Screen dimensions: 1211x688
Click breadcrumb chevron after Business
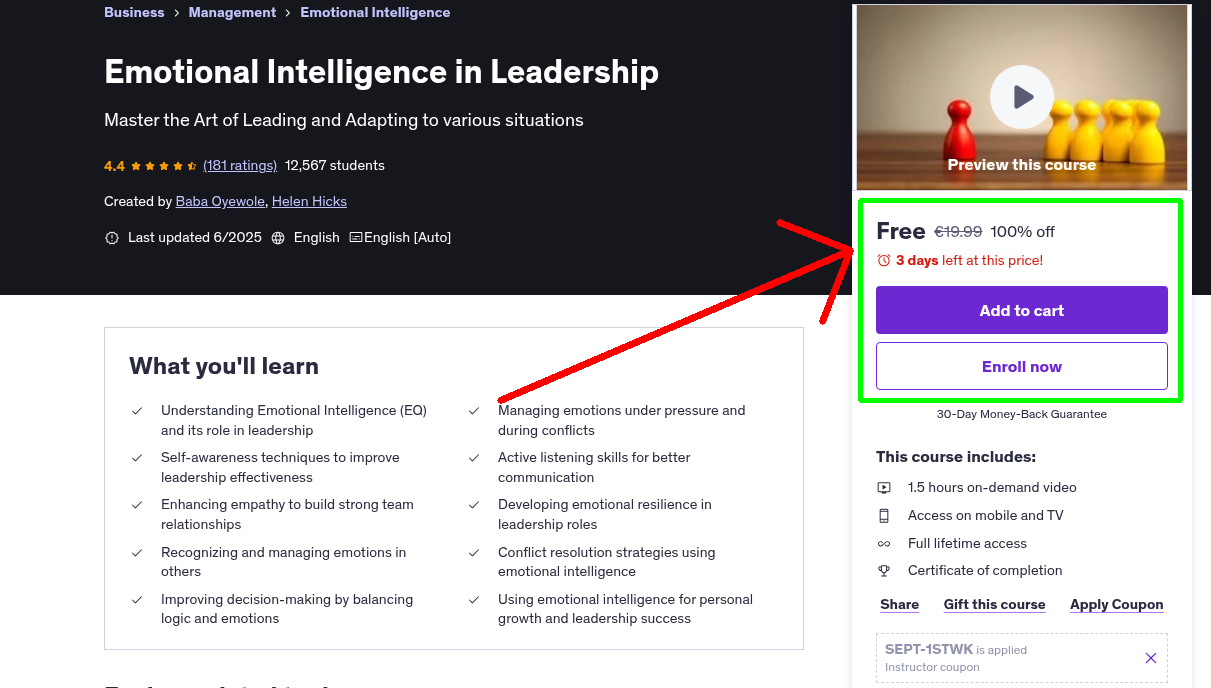(177, 13)
